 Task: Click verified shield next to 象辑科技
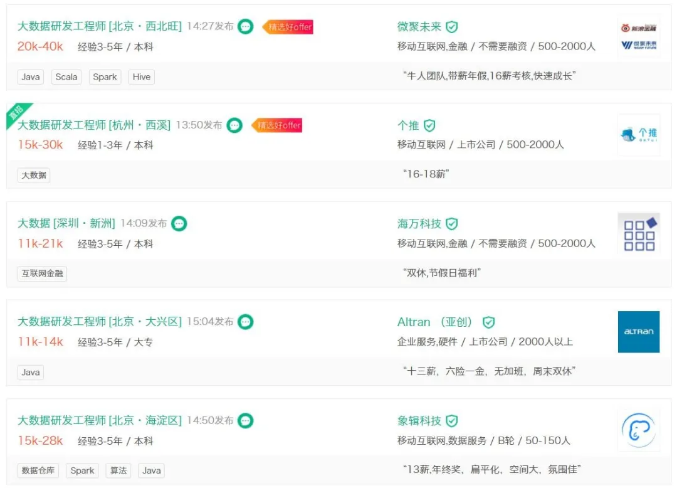pos(452,421)
